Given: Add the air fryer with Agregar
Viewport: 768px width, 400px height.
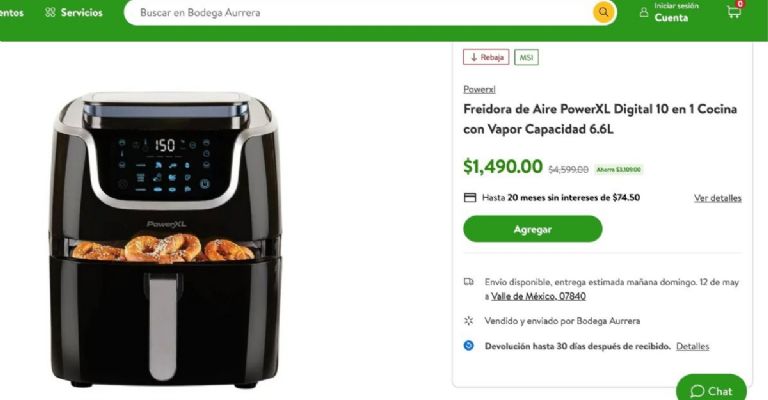Looking at the screenshot, I should pos(533,229).
